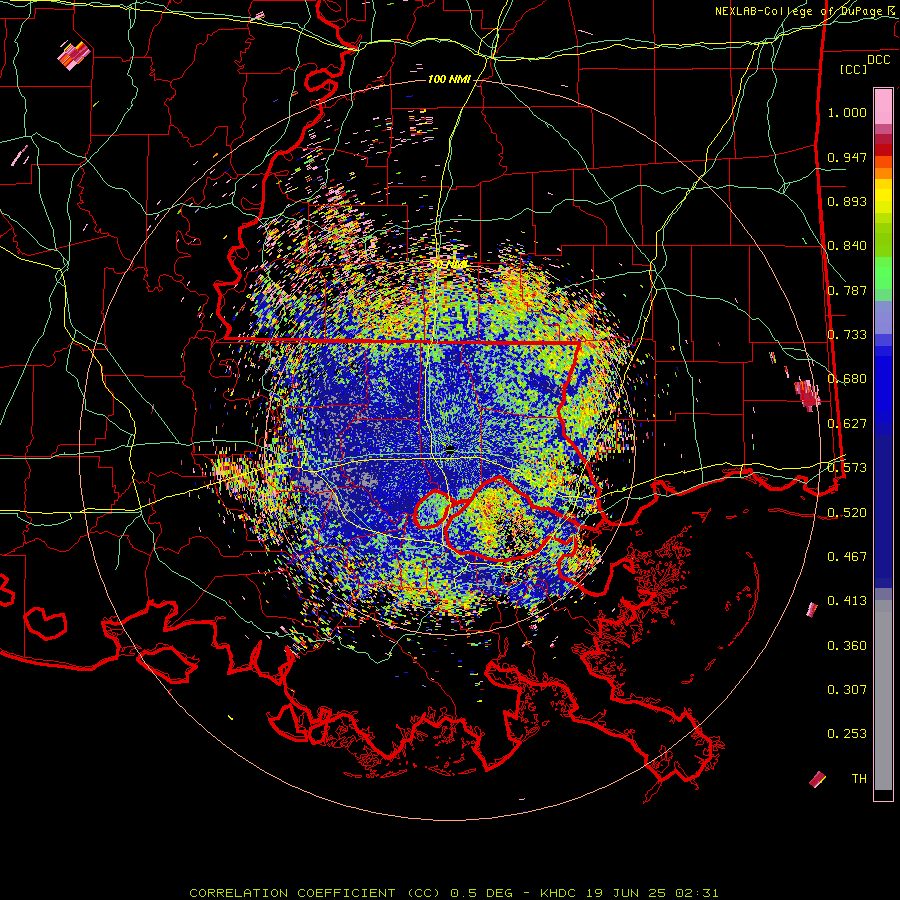Pick the bright green color bar segment
This screenshot has height=900, width=900.
[883, 273]
